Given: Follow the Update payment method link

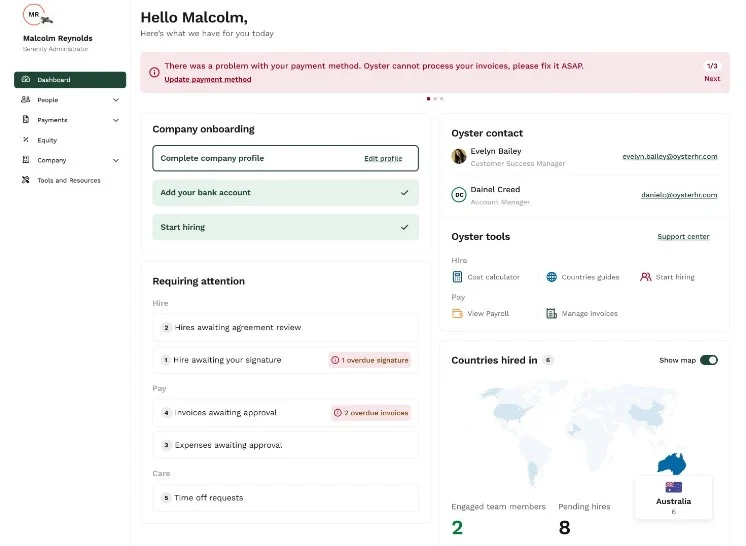Looking at the screenshot, I should (208, 79).
